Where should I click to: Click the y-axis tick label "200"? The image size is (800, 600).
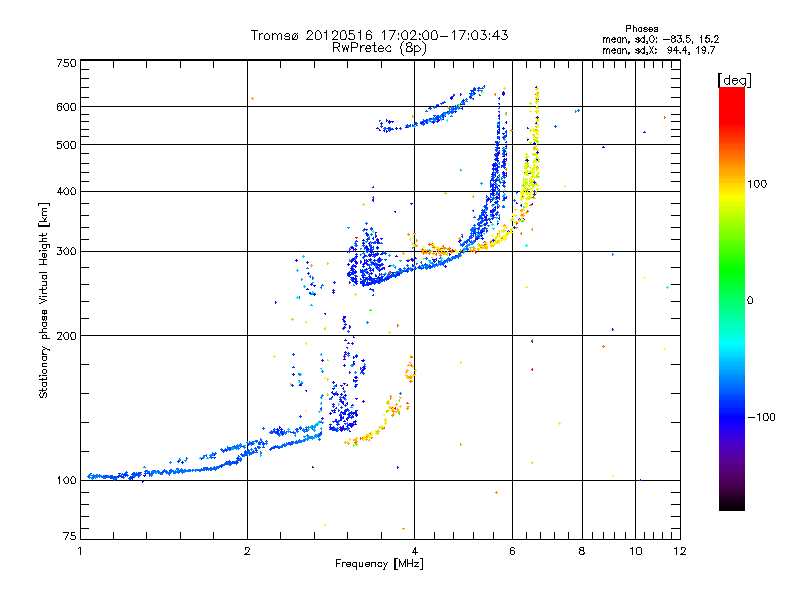pos(66,336)
